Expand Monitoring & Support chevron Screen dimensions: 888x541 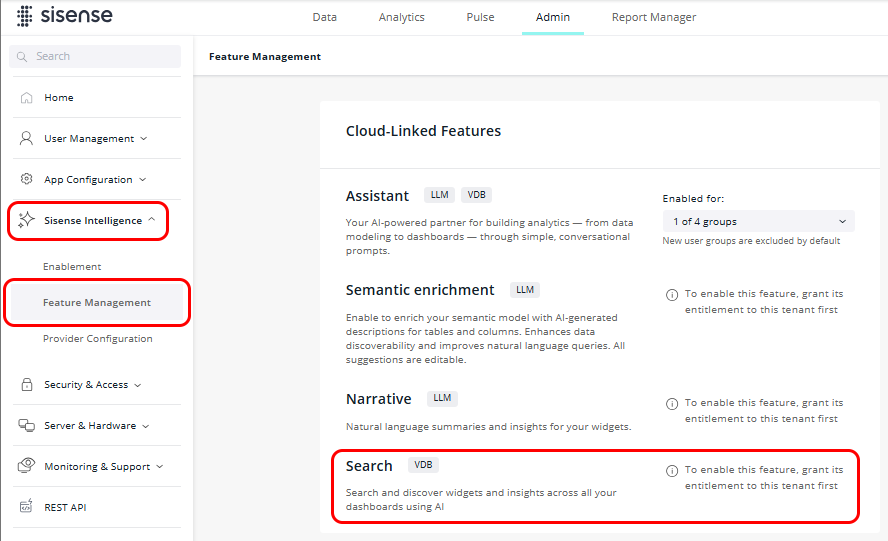(160, 466)
